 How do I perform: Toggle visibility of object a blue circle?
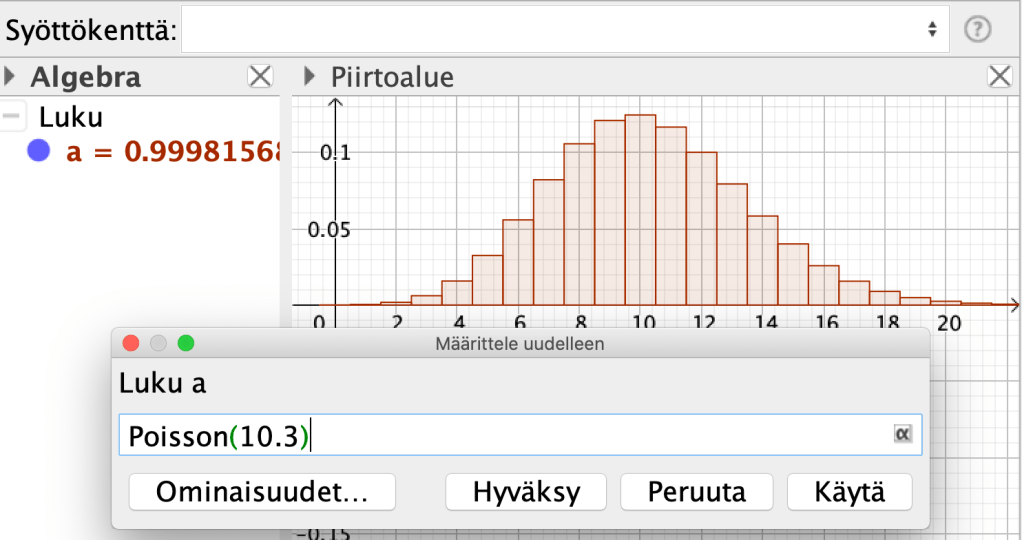click(40, 152)
